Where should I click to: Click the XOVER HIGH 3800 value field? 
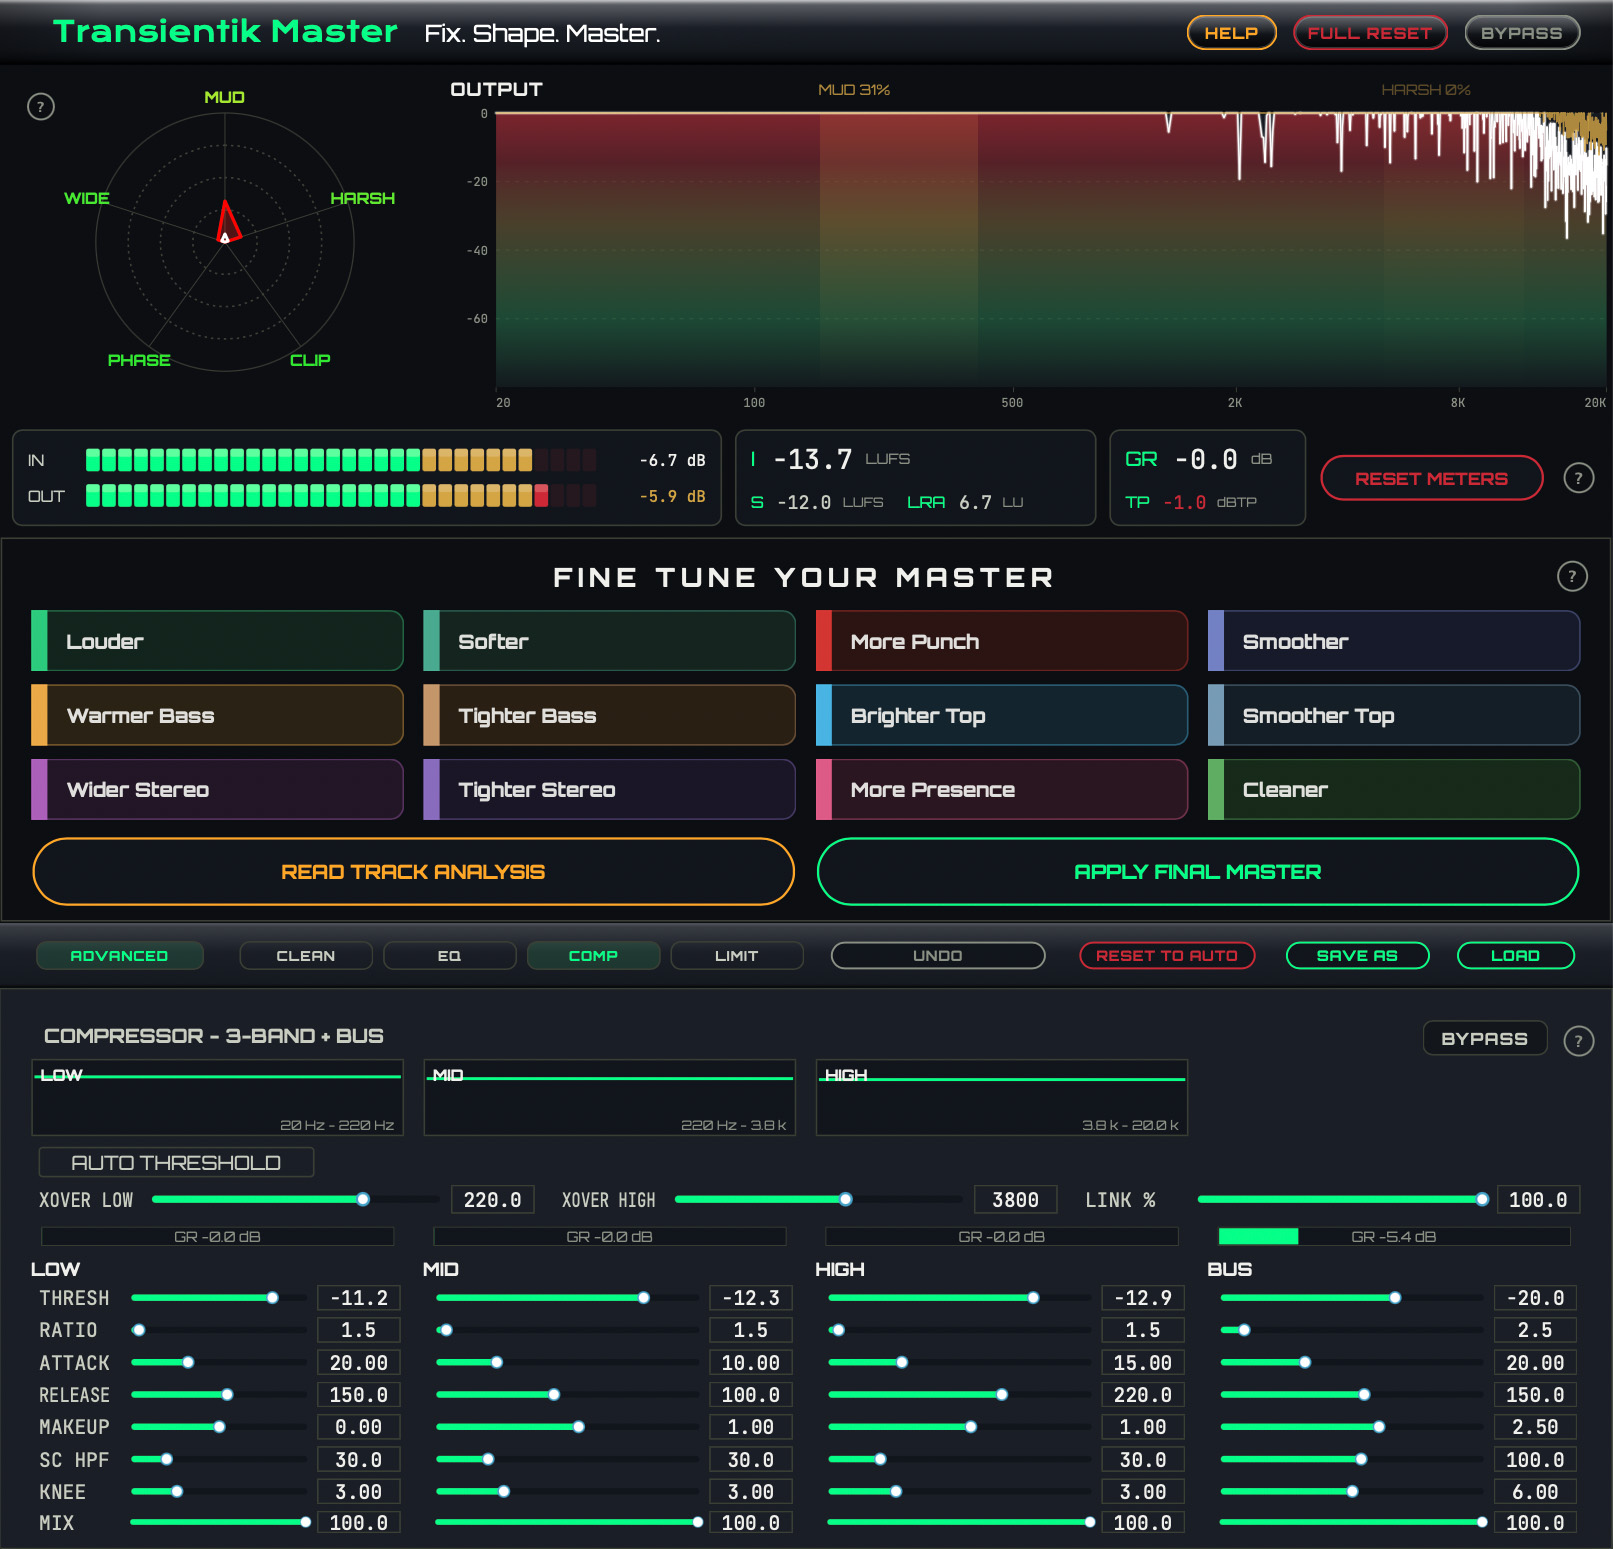1016,1199
